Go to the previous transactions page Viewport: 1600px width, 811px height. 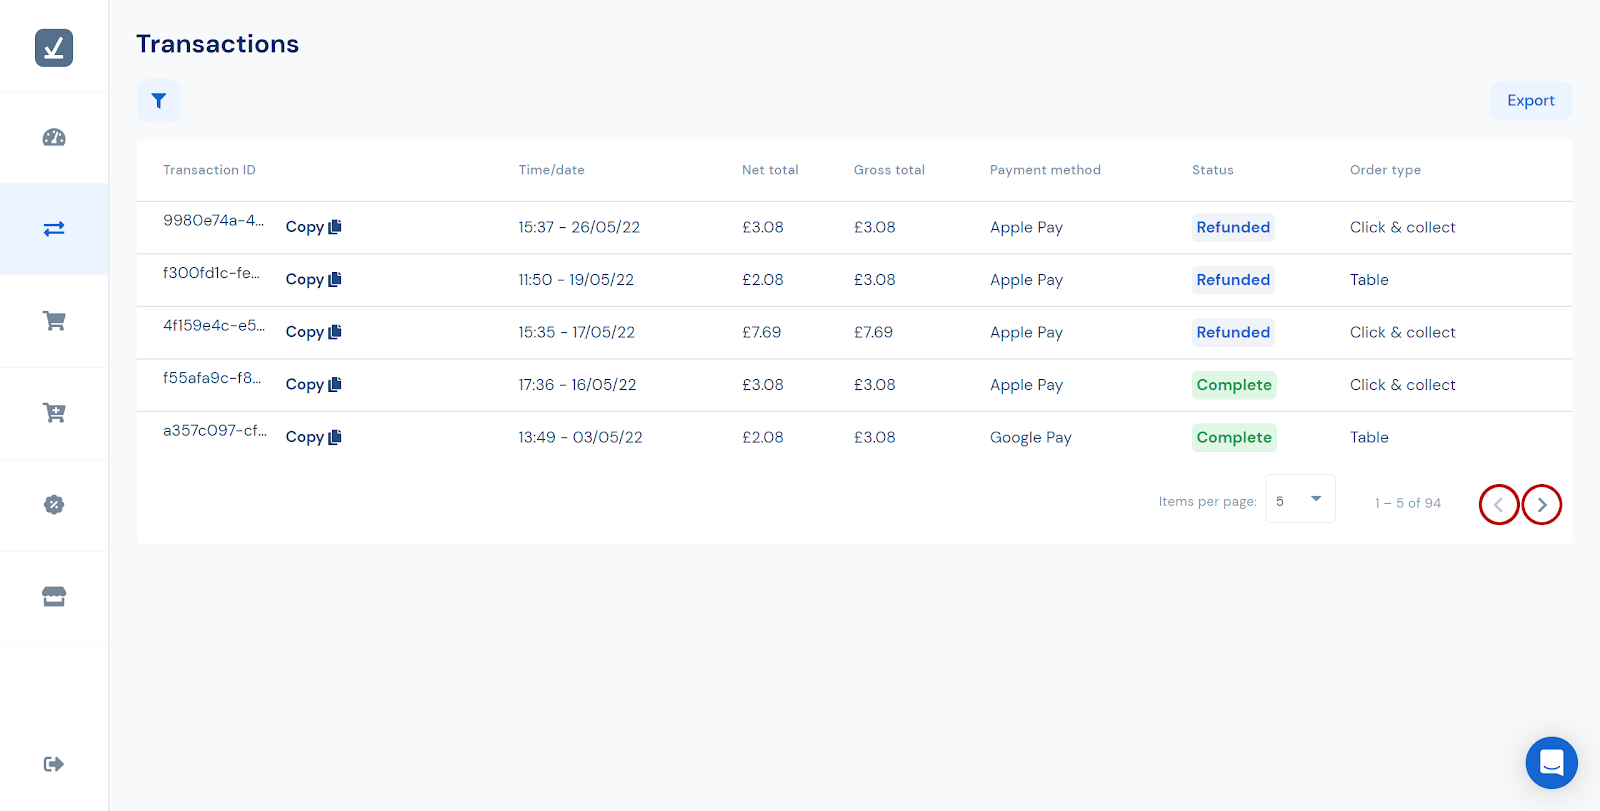click(x=1498, y=505)
